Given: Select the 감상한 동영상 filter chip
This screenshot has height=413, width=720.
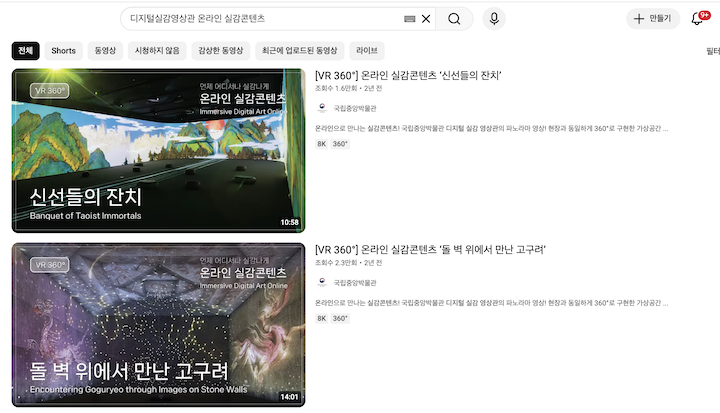Looking at the screenshot, I should [220, 51].
